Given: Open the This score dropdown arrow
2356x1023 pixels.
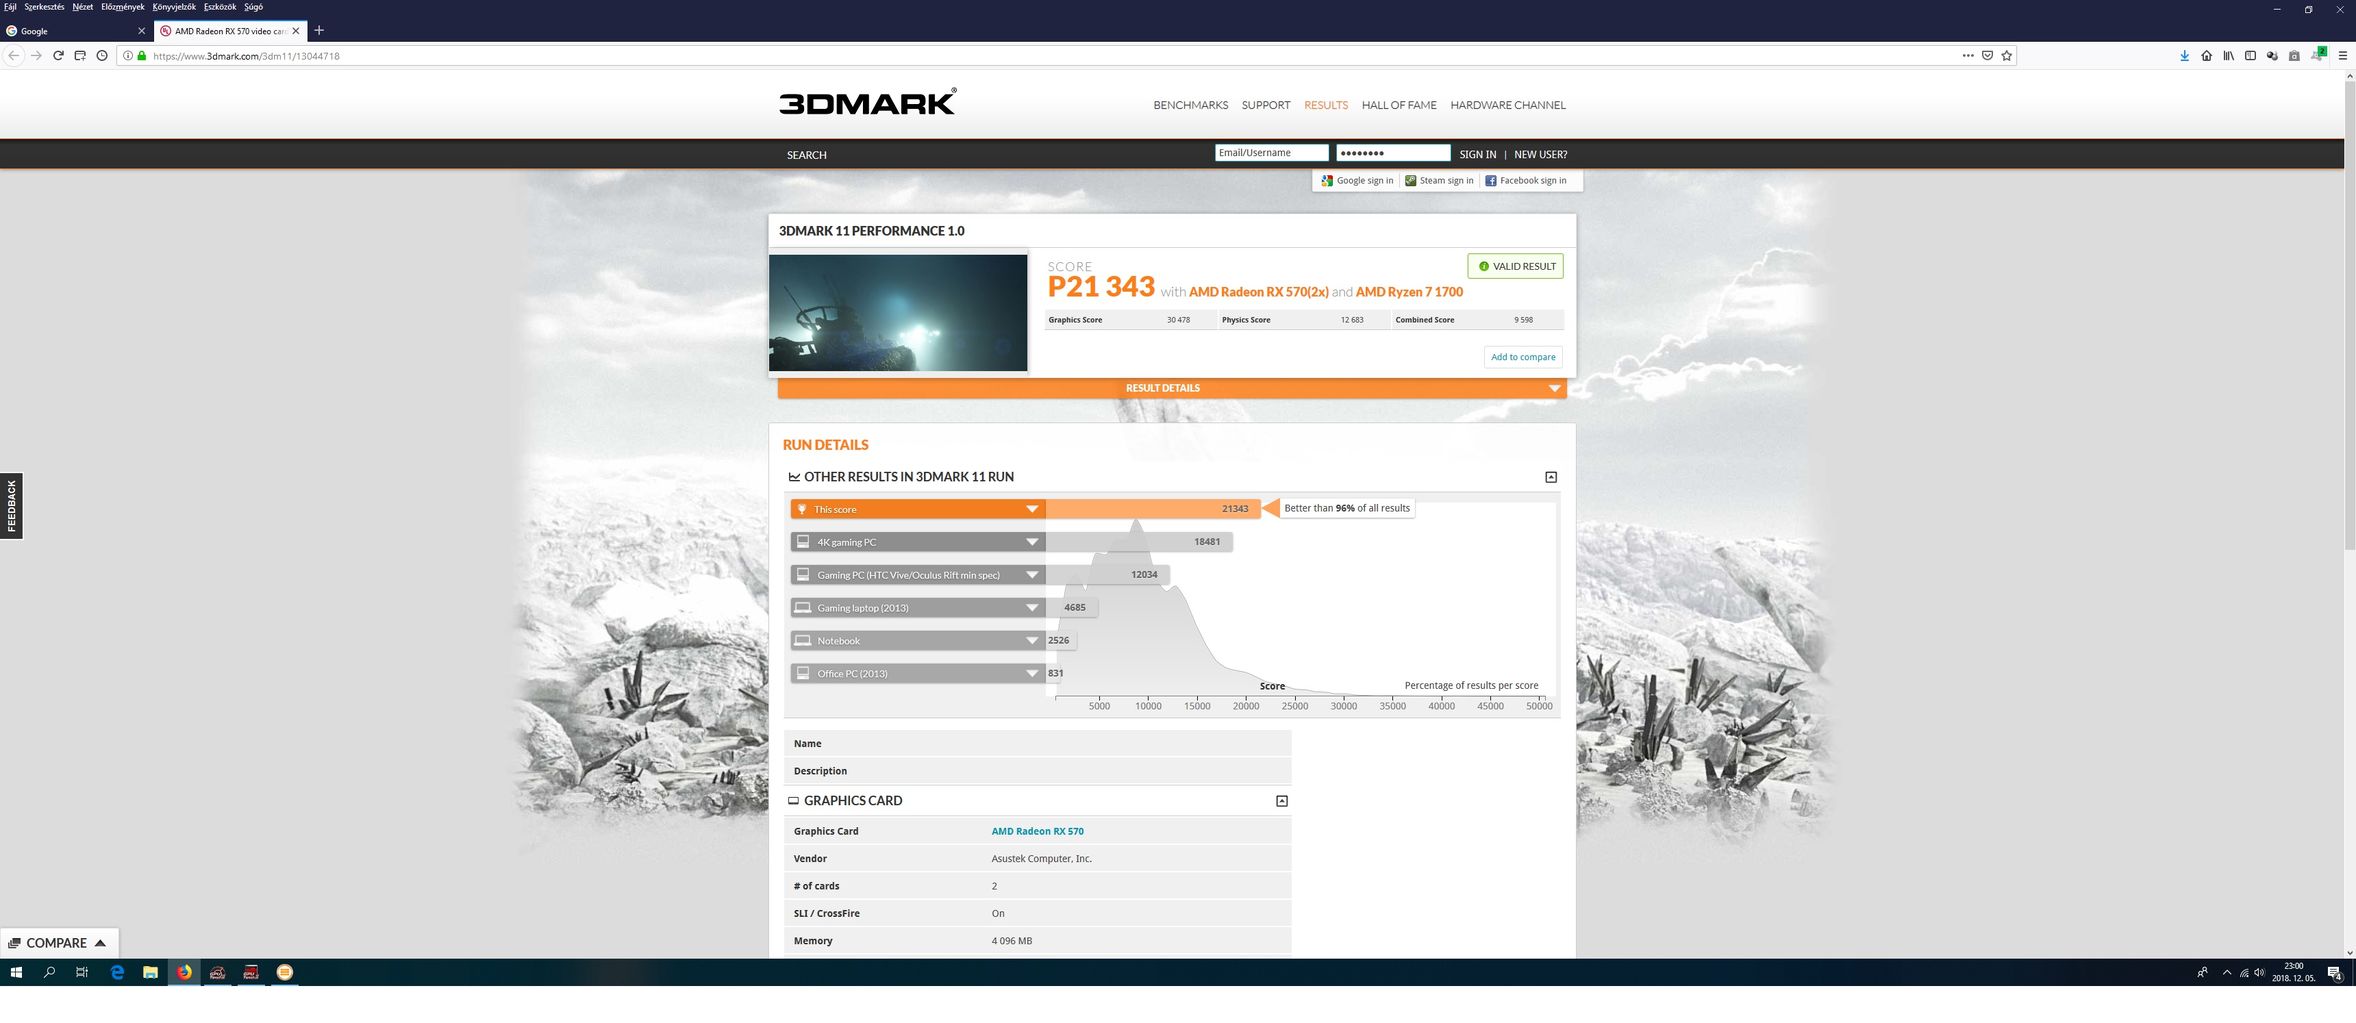Looking at the screenshot, I should pos(1032,509).
